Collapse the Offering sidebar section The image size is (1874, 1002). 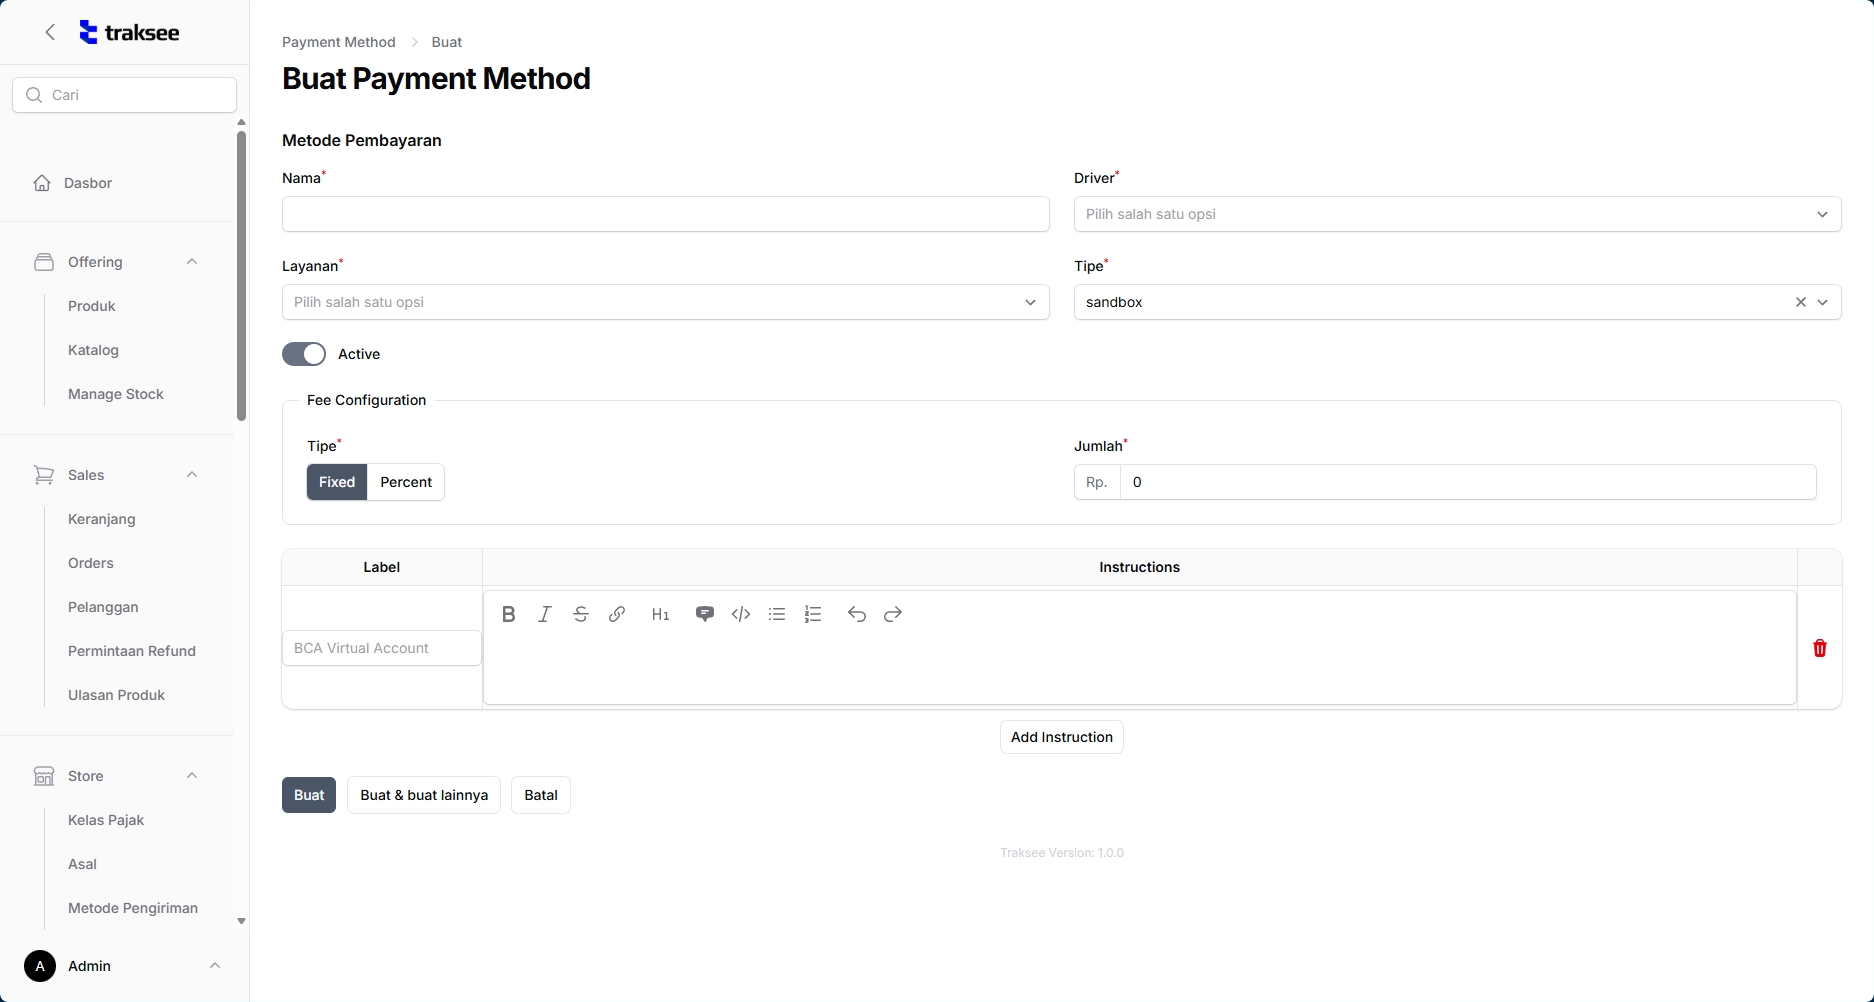click(x=192, y=262)
